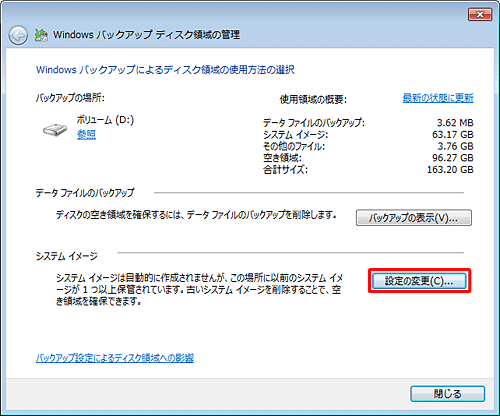
Task: Click the バックアップの場所: heading
Action: click(70, 98)
